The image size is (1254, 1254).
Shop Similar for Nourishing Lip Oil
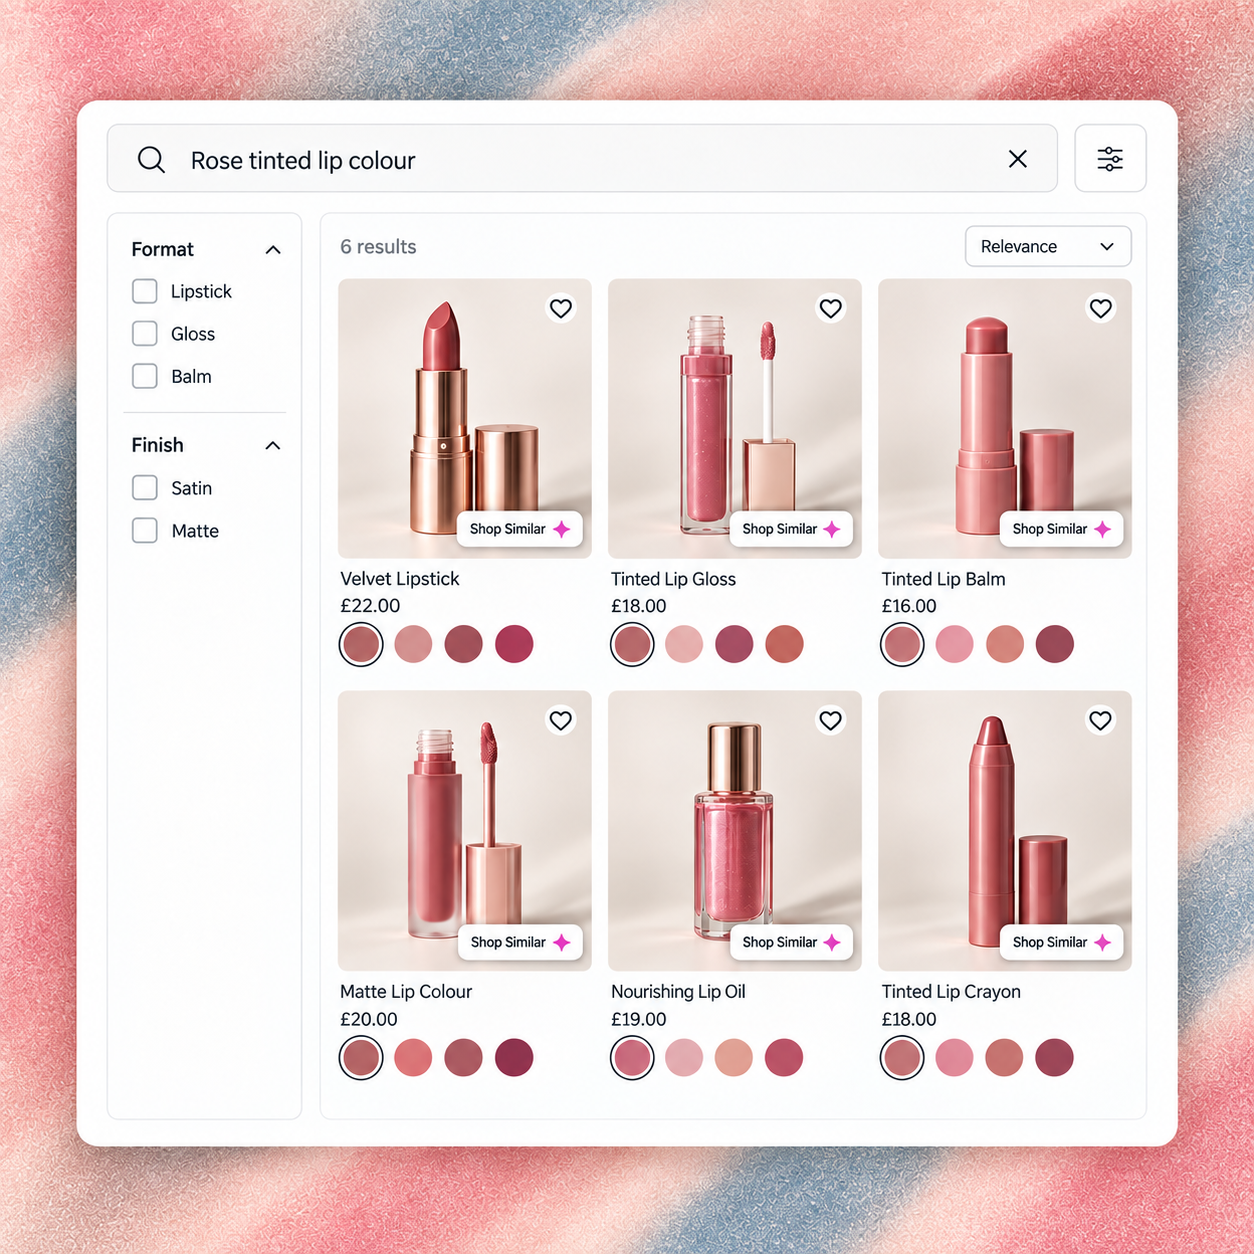click(791, 942)
